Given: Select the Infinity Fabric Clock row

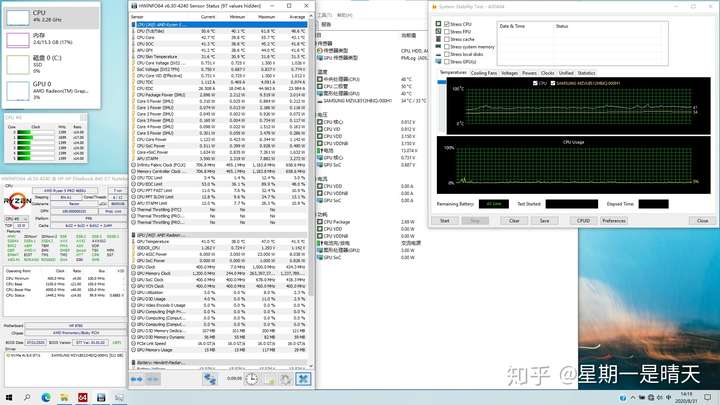Looking at the screenshot, I should [219, 165].
